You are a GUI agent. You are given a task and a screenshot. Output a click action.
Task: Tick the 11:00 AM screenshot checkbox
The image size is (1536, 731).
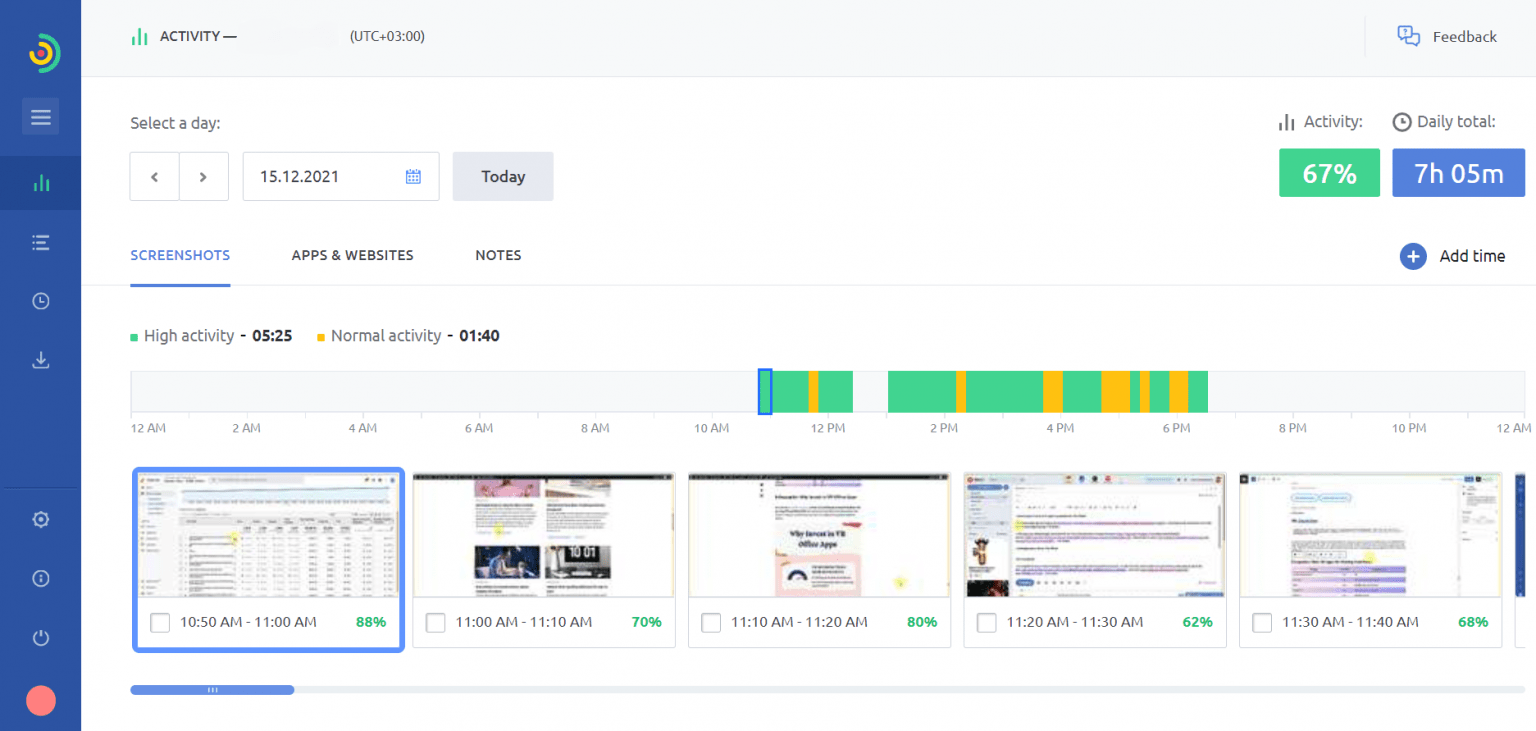(435, 622)
